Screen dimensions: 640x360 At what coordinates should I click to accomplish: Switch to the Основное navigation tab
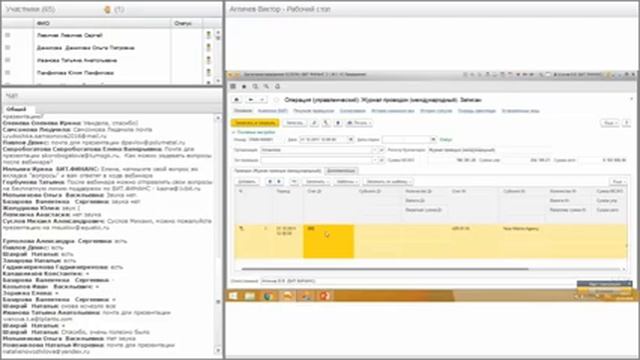243,111
